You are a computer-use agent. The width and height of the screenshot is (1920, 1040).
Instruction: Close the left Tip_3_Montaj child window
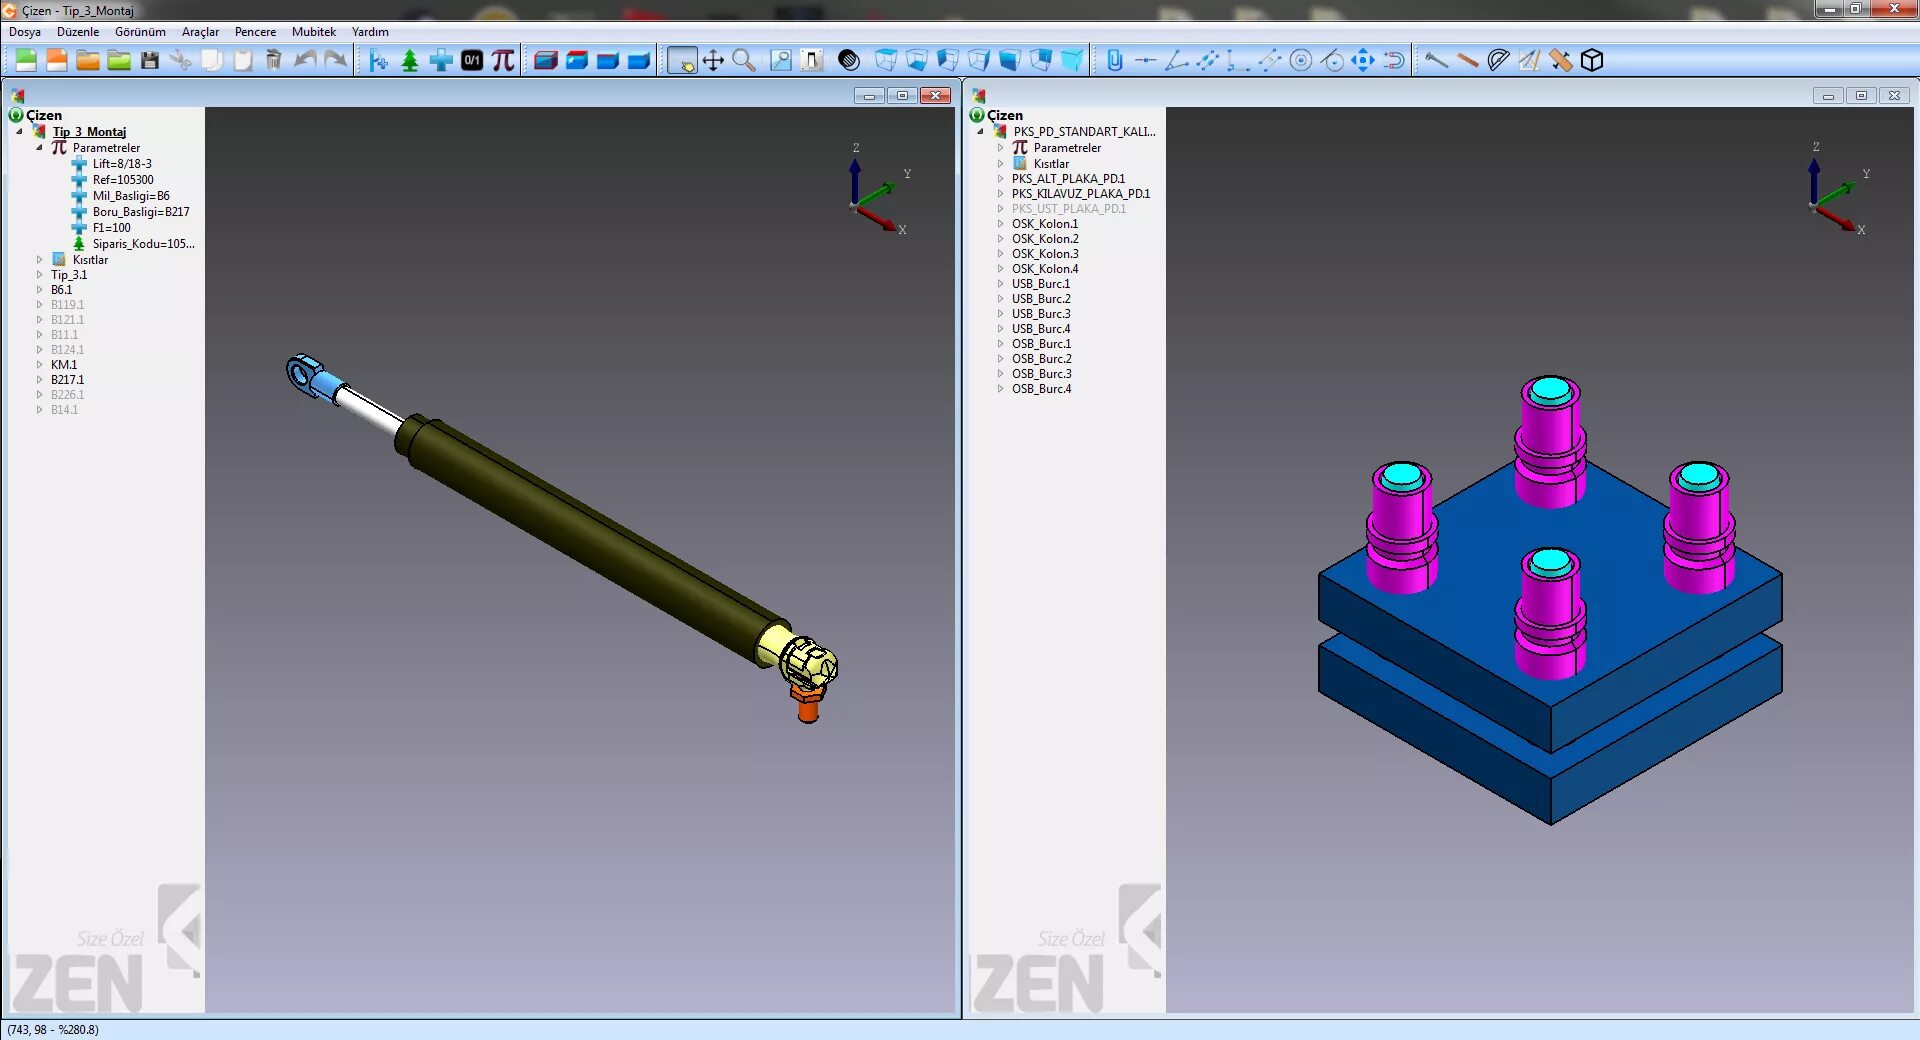(x=935, y=96)
